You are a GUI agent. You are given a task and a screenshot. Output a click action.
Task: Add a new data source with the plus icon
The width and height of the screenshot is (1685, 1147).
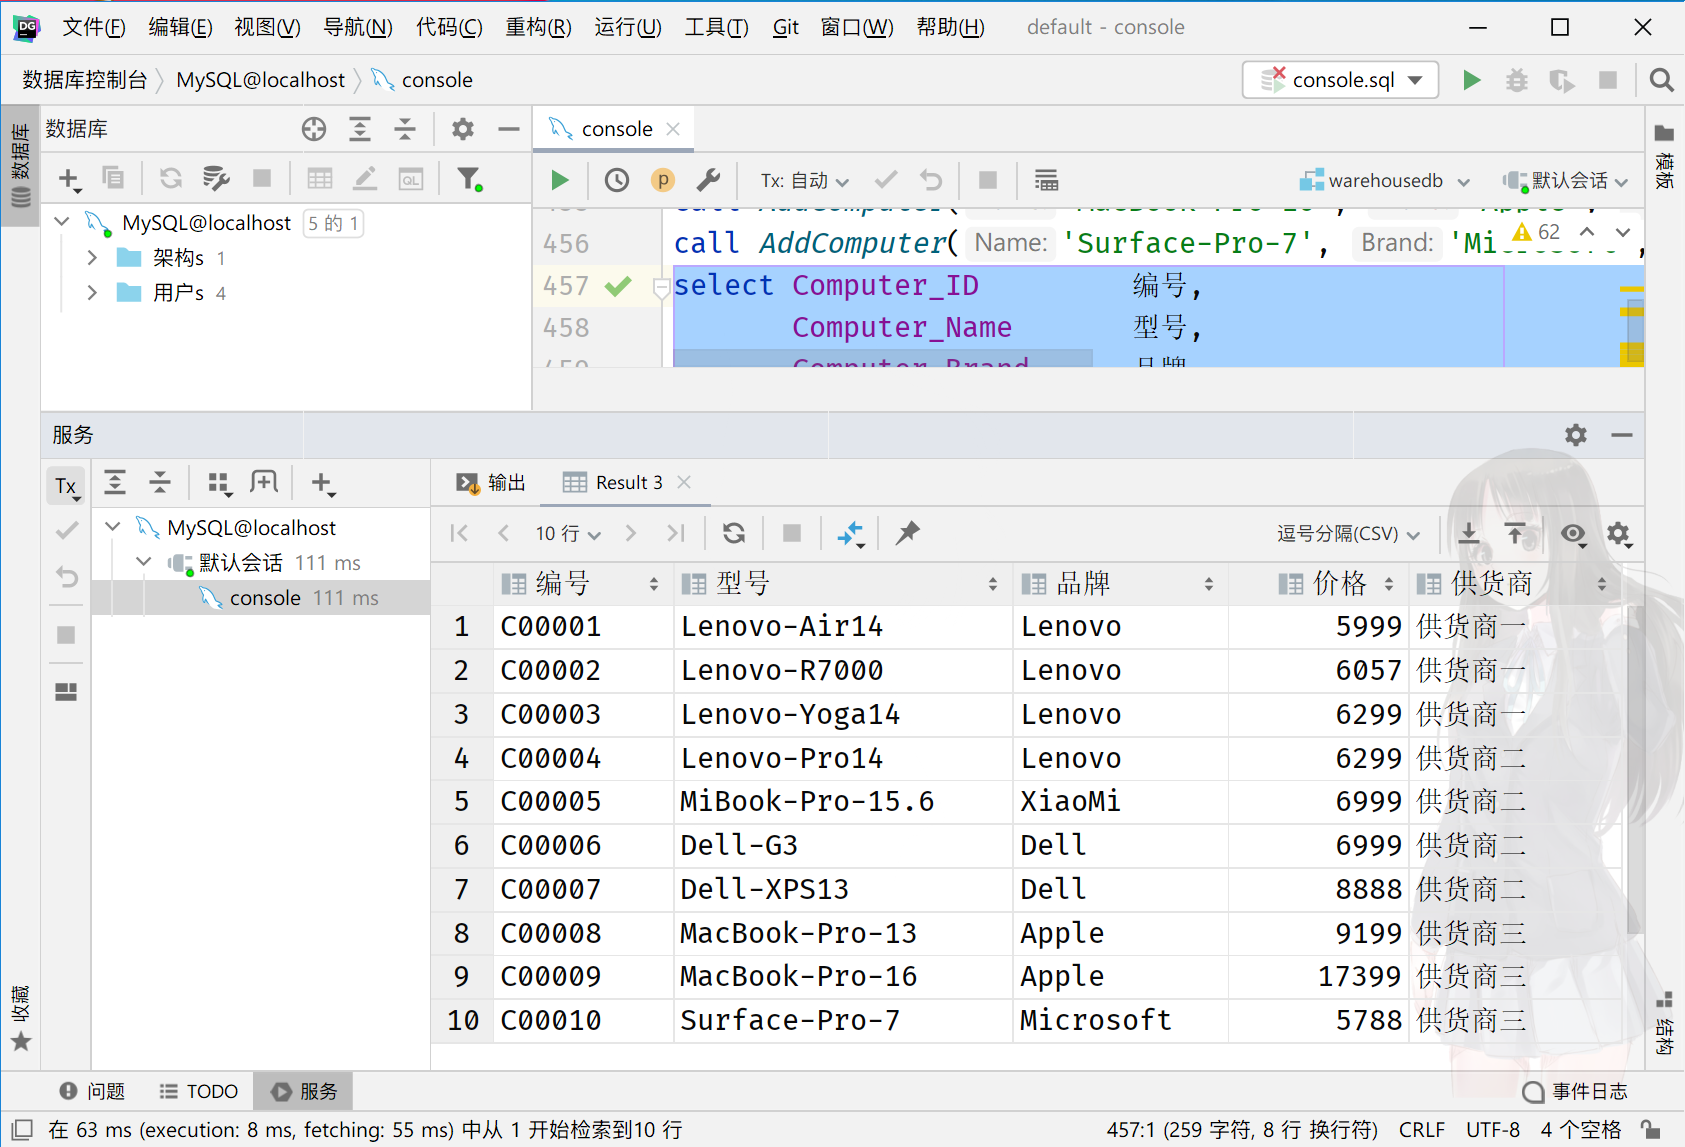coord(69,179)
